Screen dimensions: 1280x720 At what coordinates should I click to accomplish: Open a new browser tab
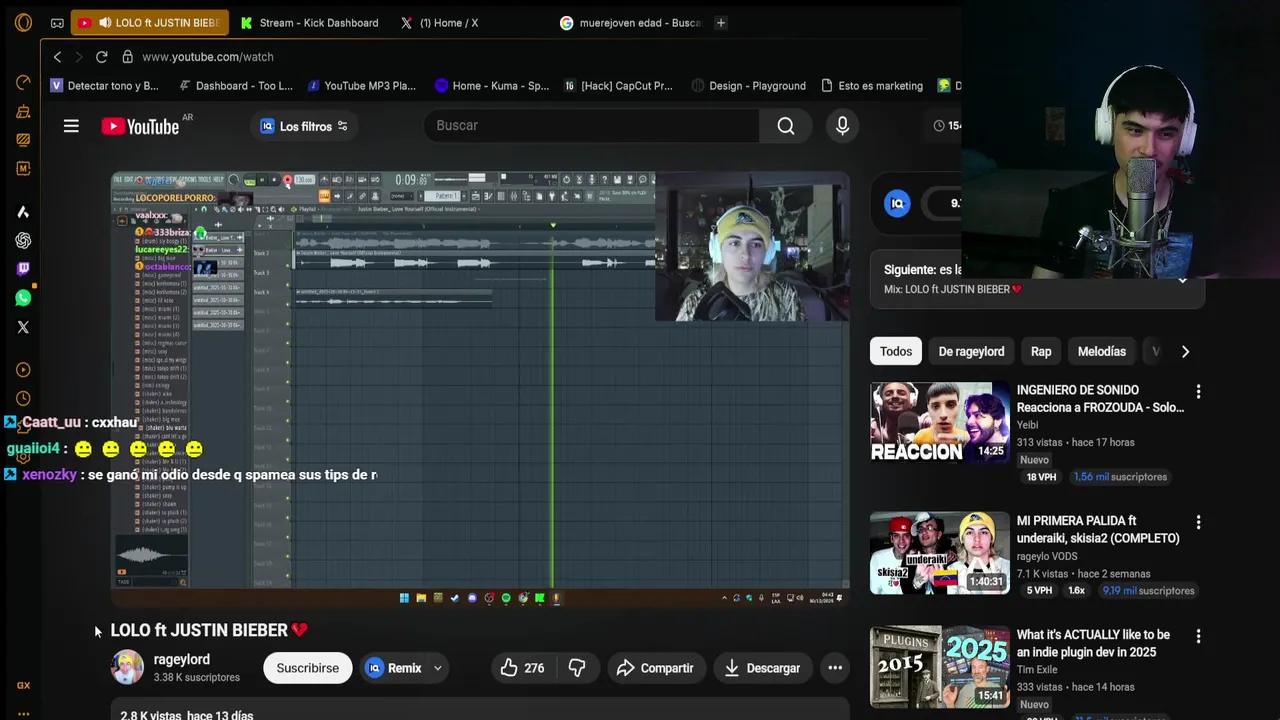[720, 23]
